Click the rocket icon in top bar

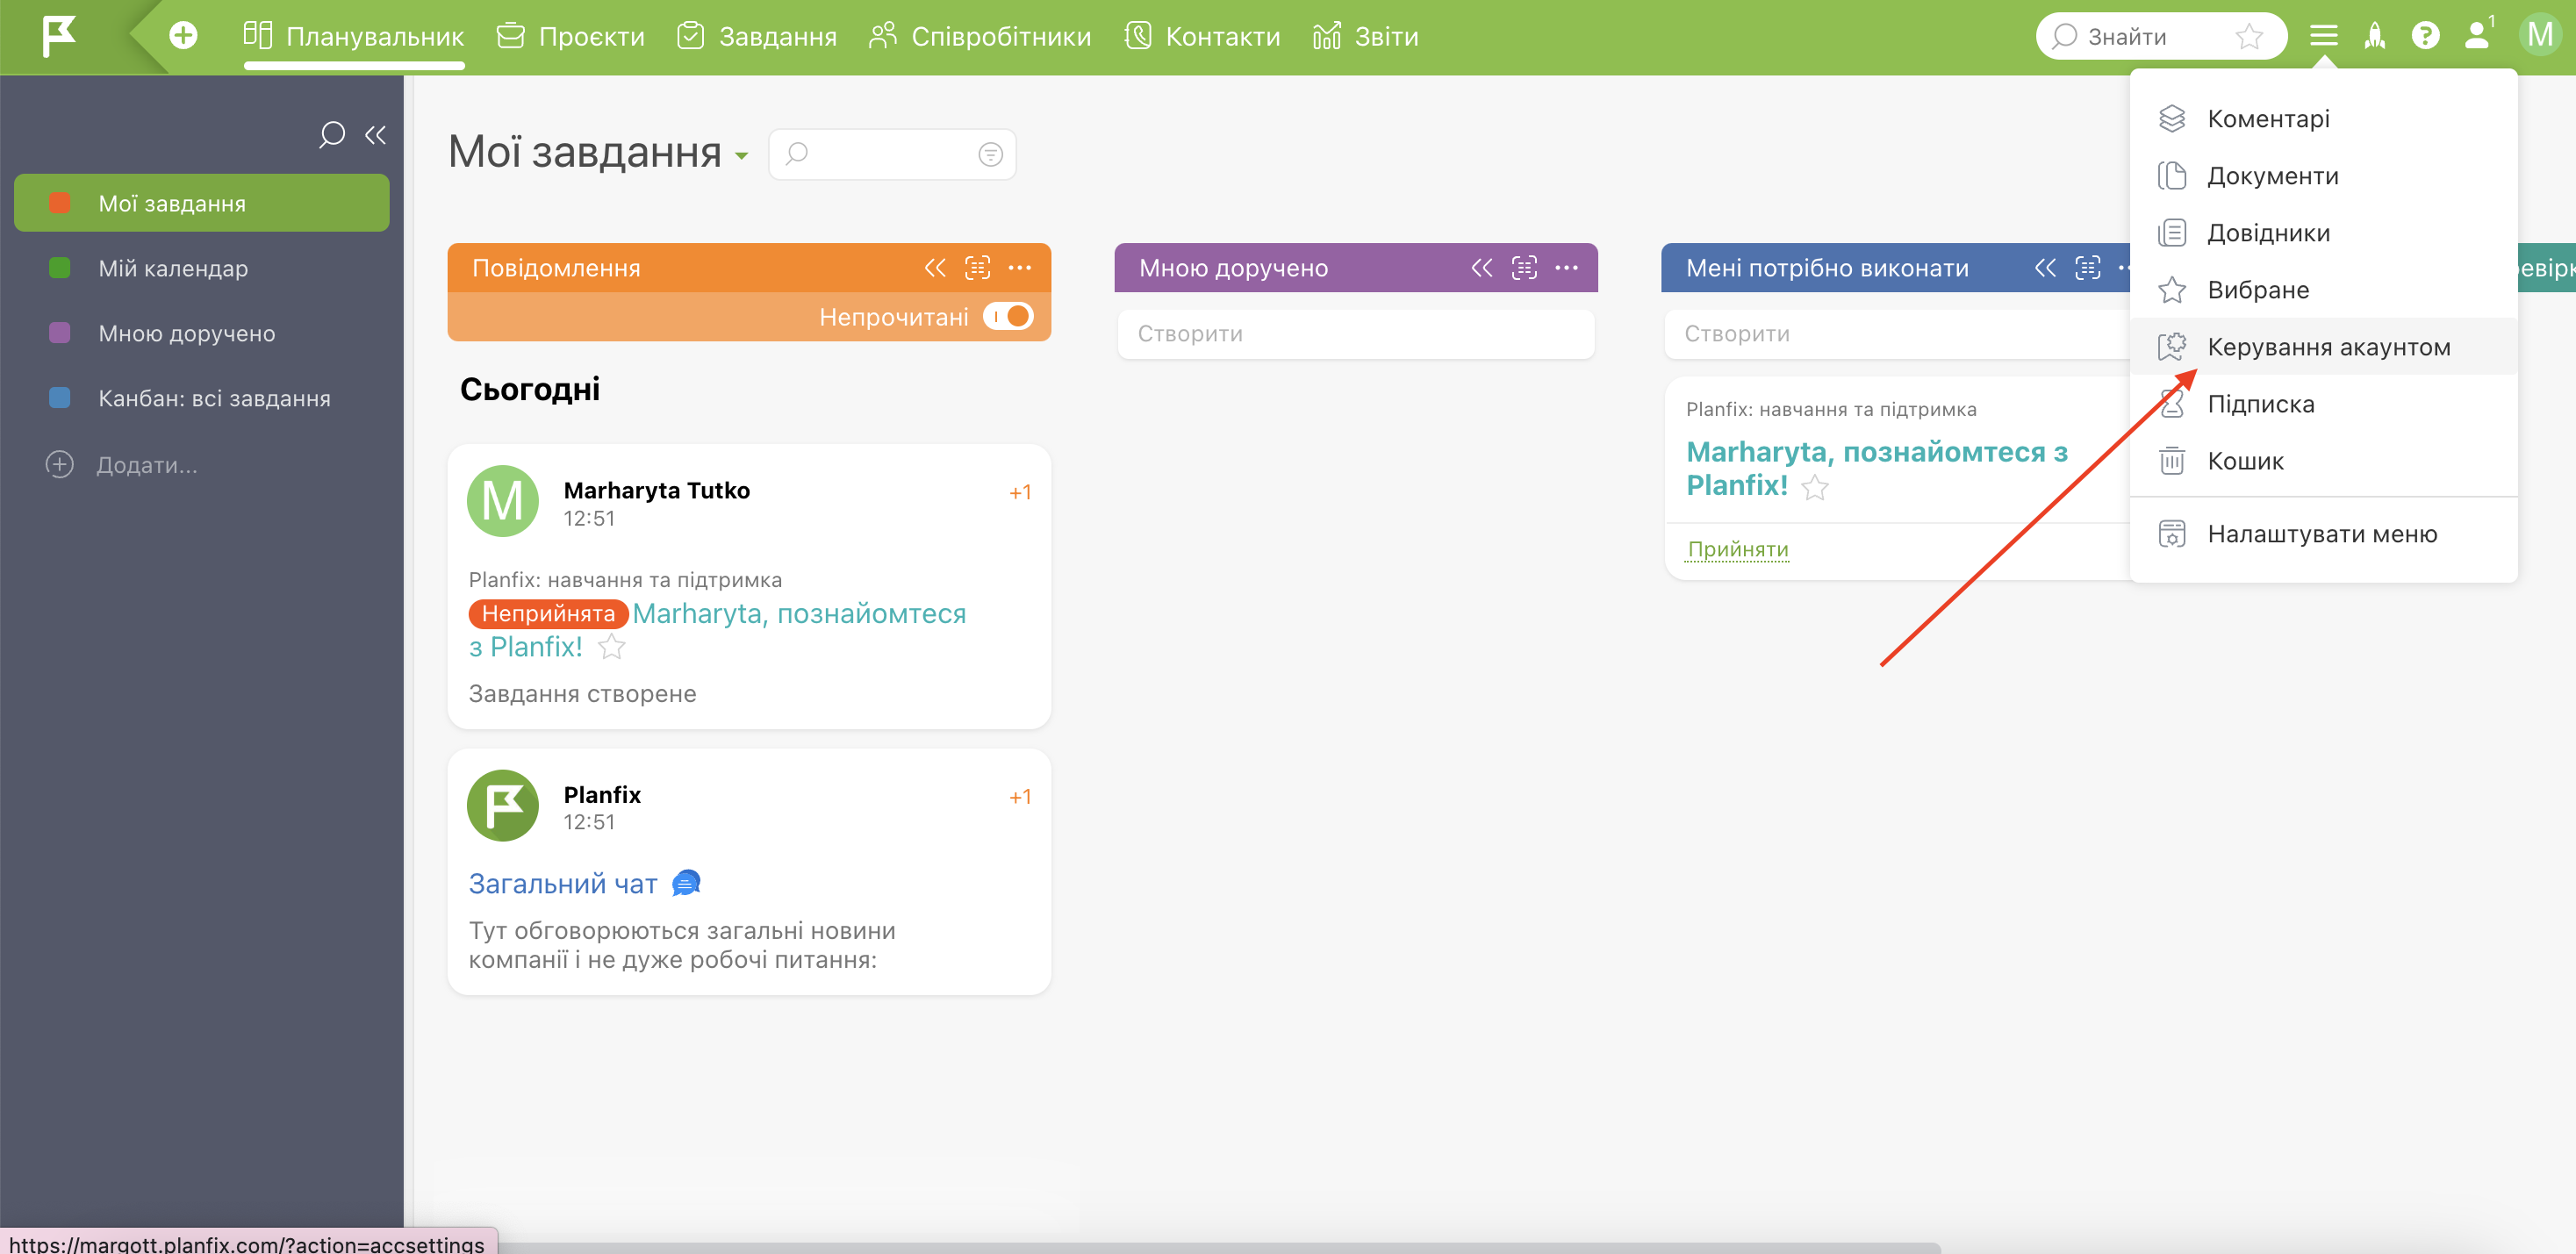click(2375, 36)
